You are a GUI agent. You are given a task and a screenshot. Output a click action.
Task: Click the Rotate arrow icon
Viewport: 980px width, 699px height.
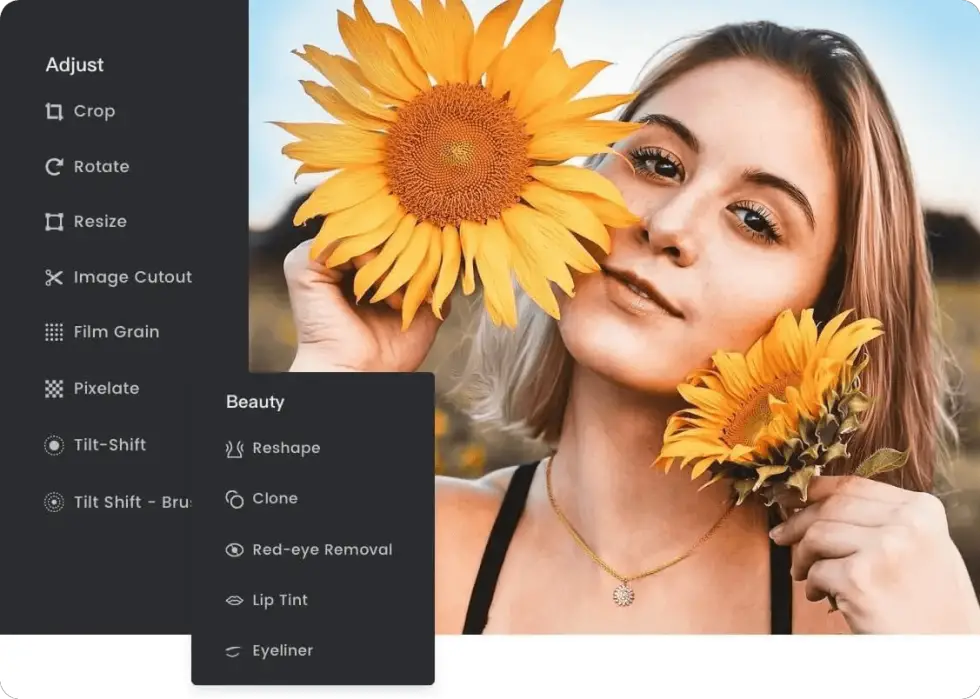click(x=56, y=166)
